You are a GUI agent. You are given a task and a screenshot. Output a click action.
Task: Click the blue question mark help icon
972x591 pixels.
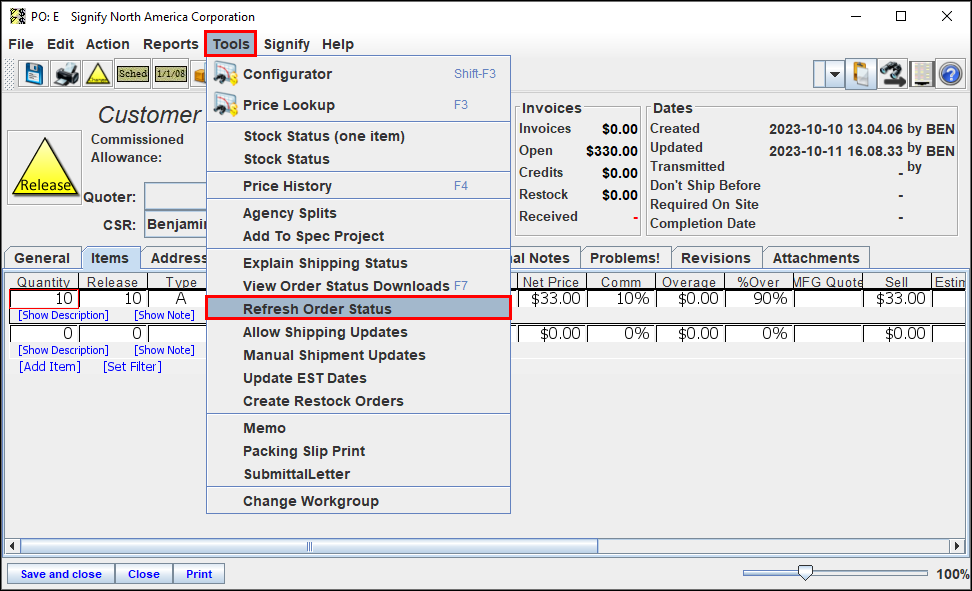pos(950,74)
